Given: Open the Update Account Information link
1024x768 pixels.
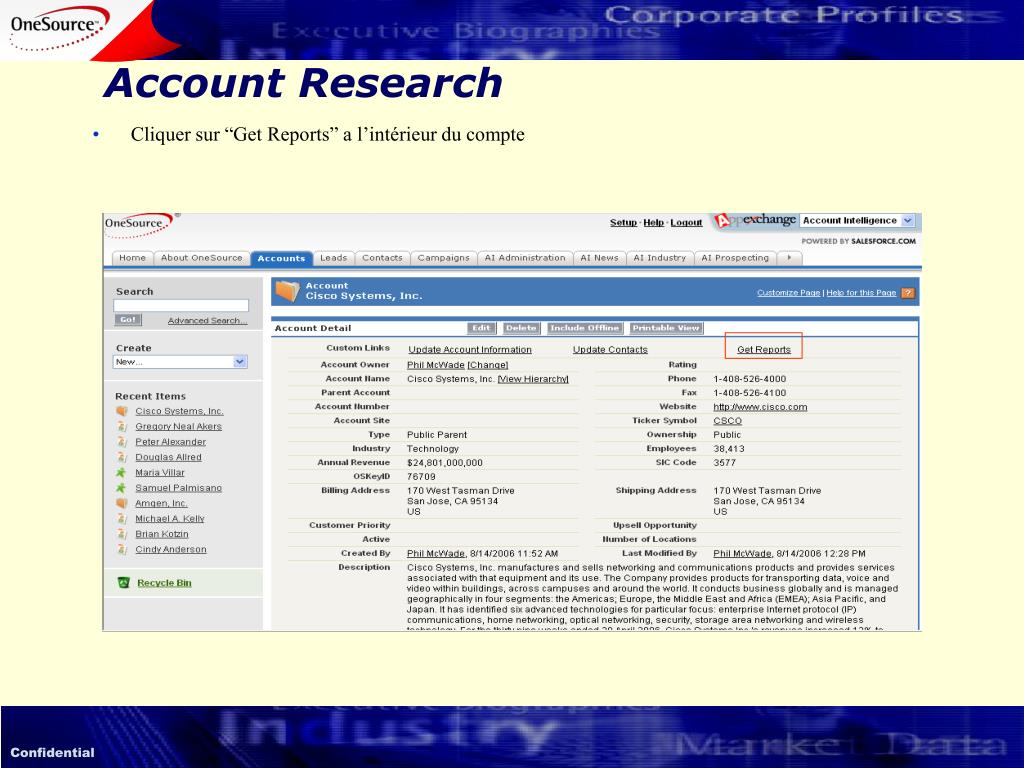Looking at the screenshot, I should [470, 349].
